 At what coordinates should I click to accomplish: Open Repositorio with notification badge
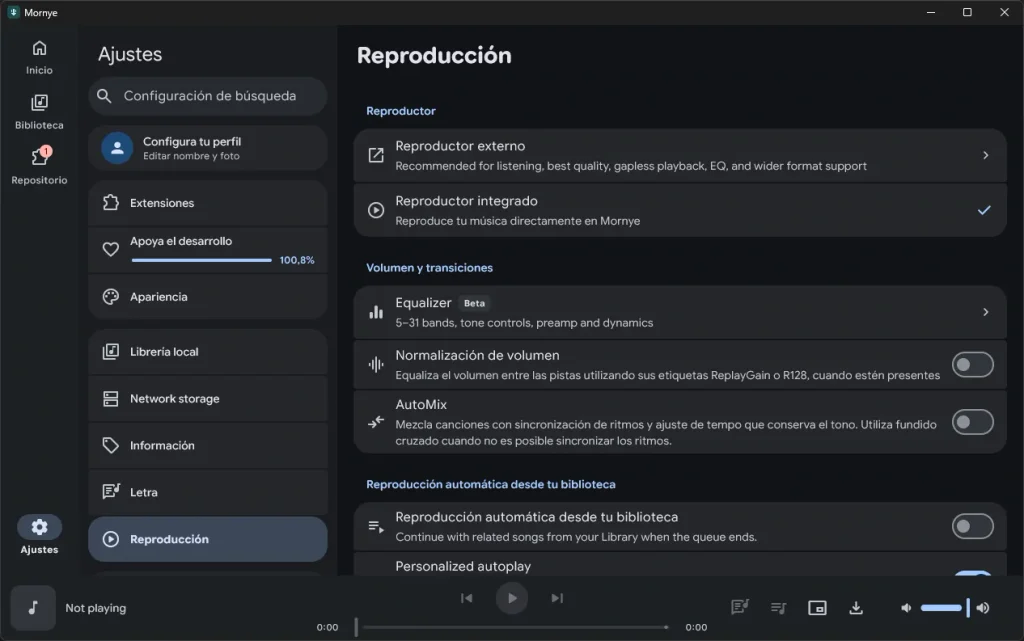click(x=39, y=166)
